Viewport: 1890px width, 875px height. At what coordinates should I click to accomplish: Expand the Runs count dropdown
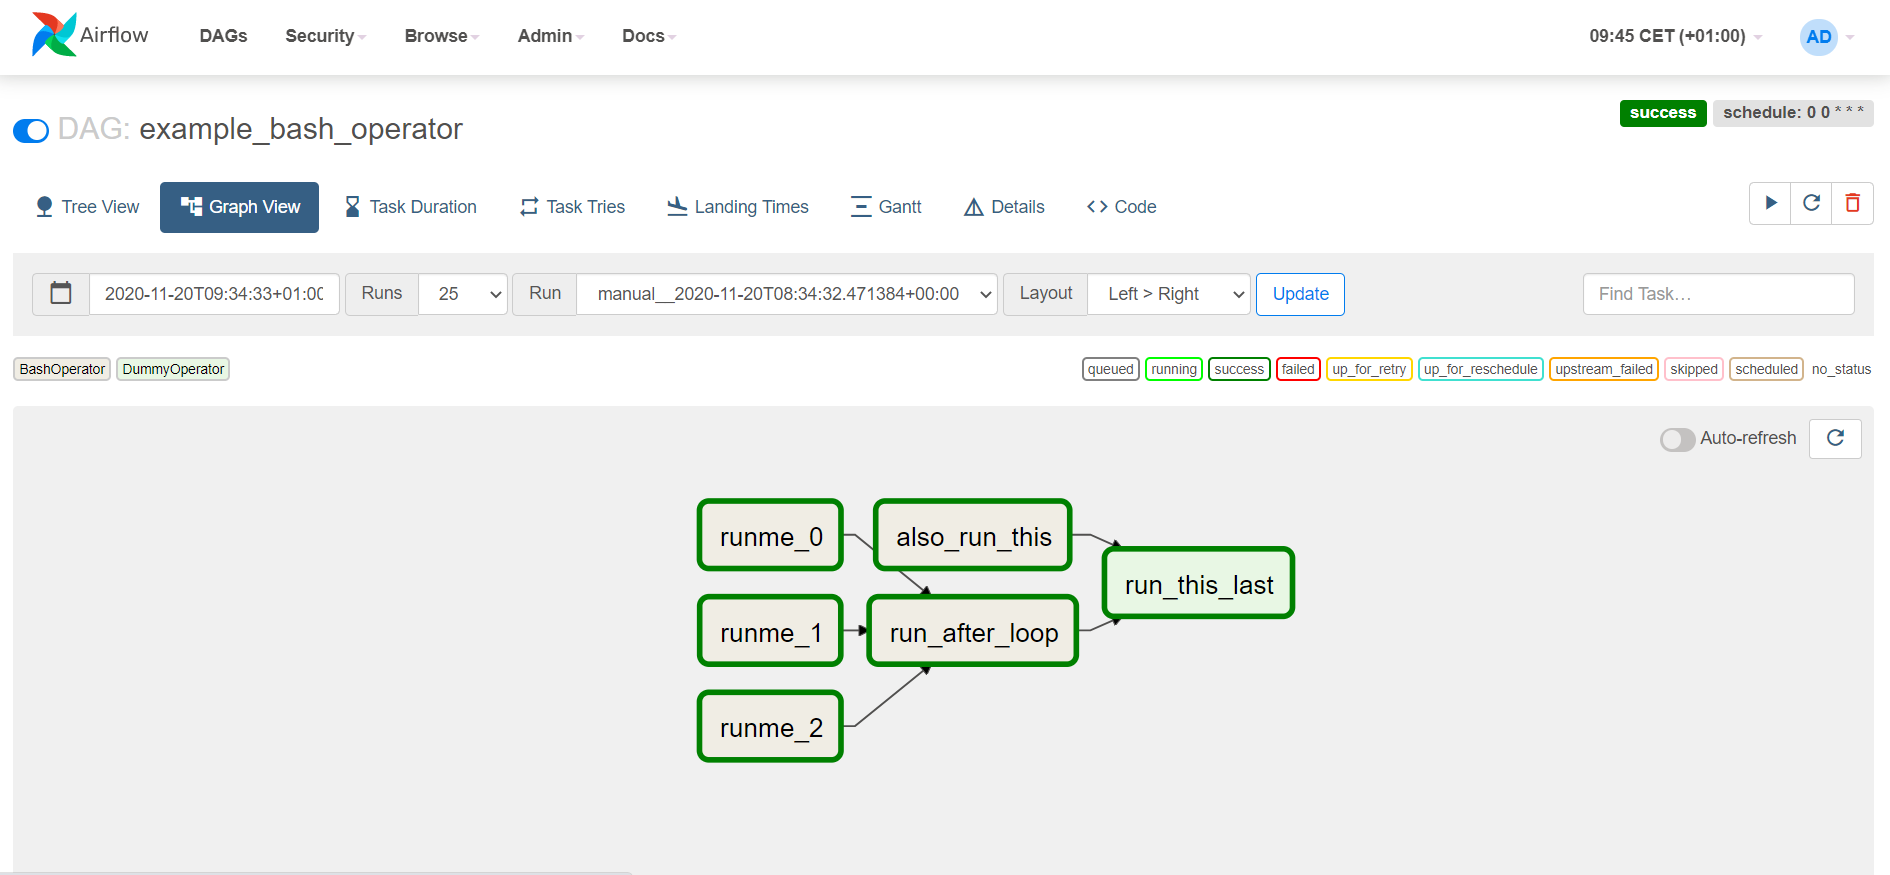point(463,294)
